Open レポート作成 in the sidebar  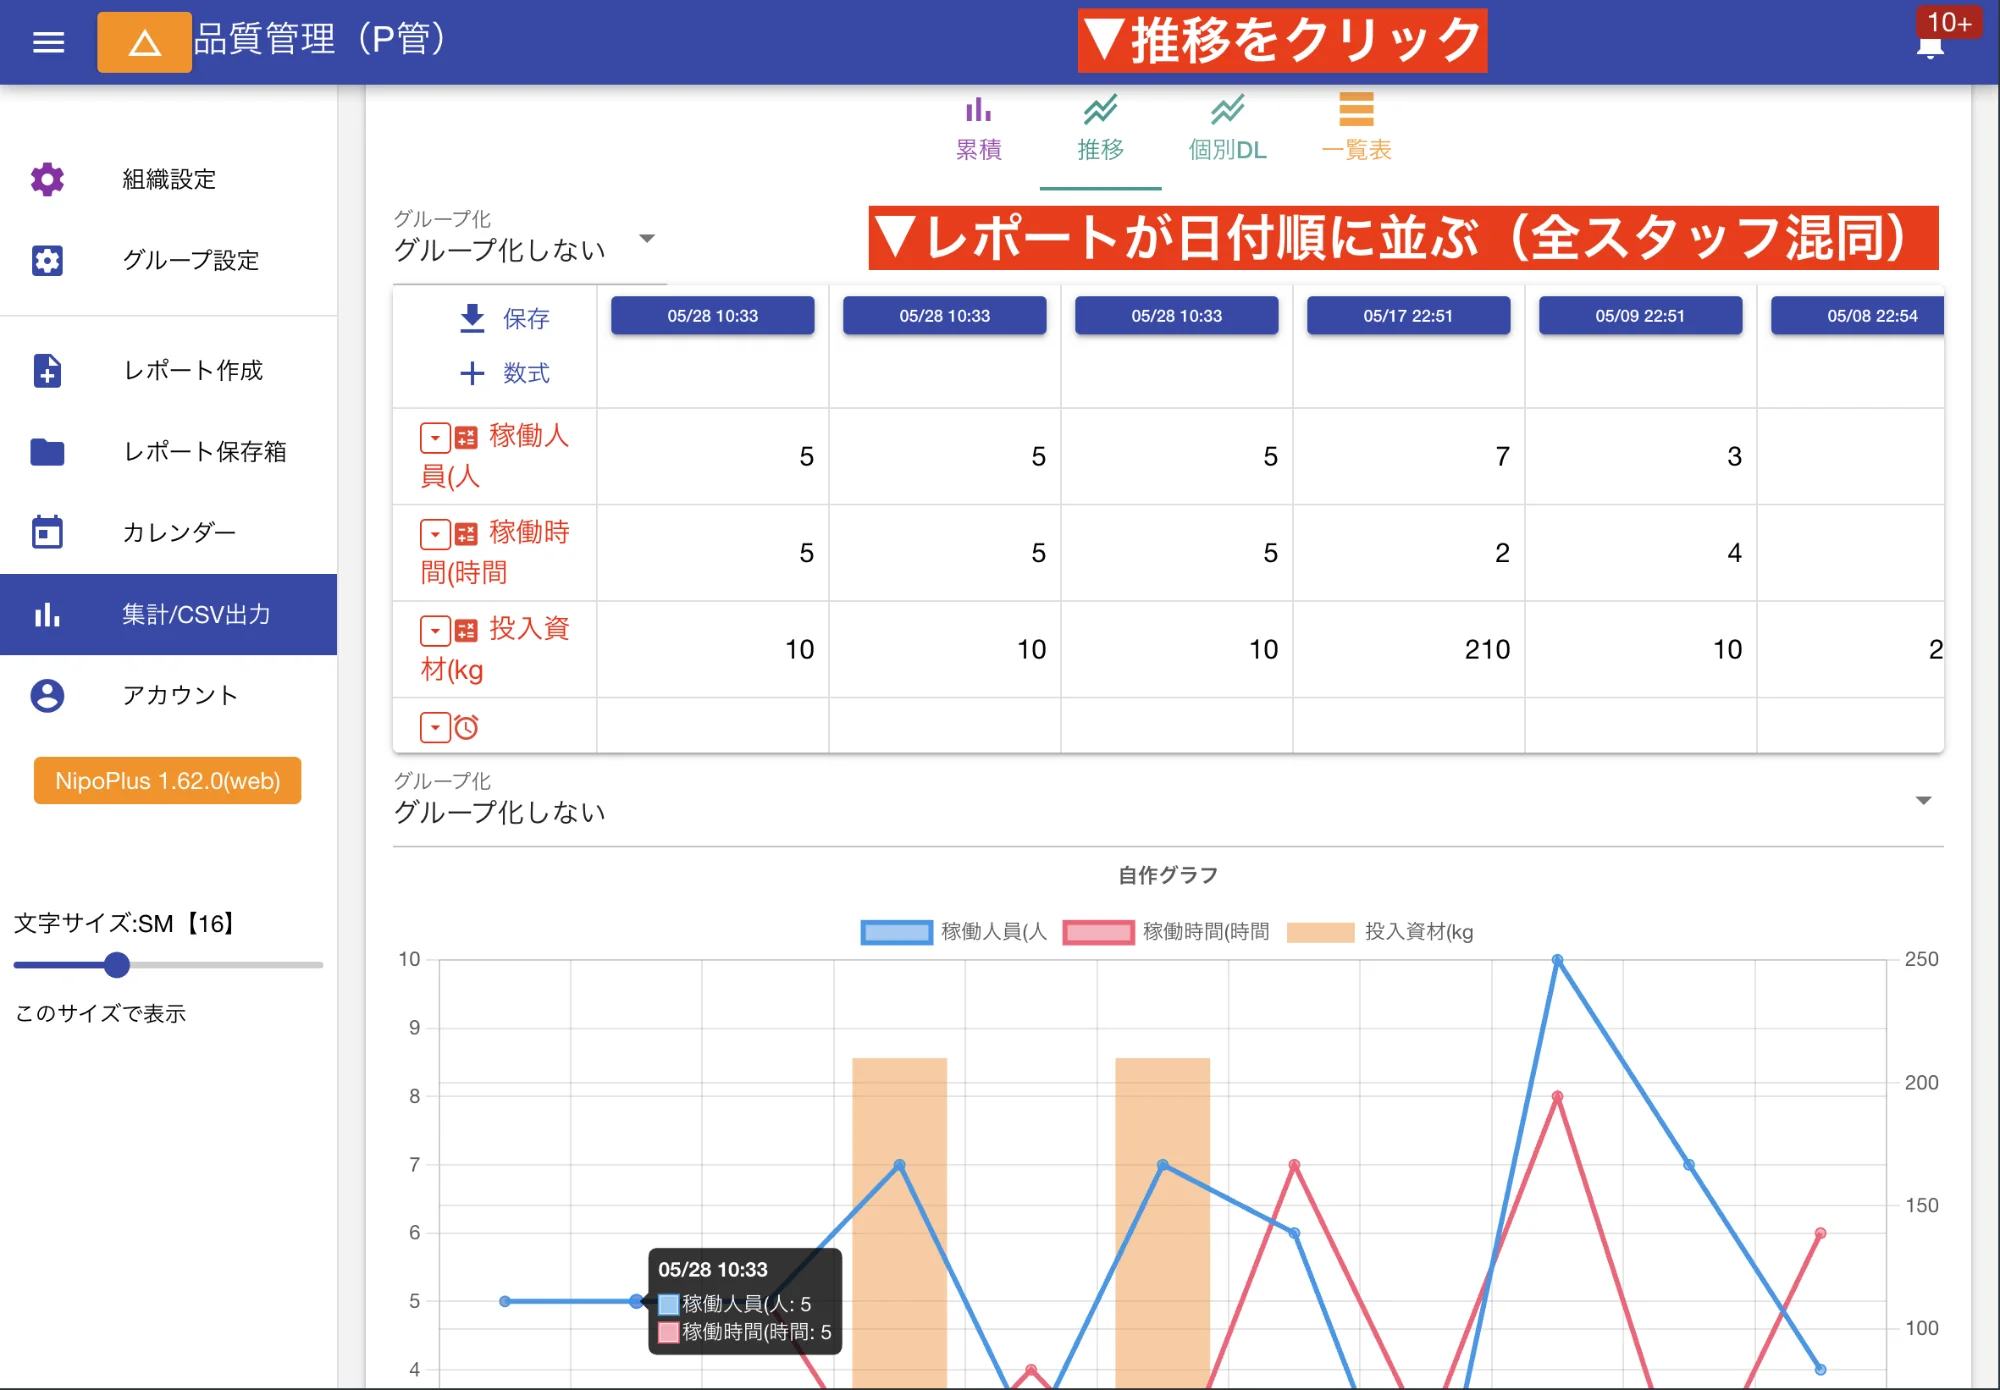click(x=168, y=370)
